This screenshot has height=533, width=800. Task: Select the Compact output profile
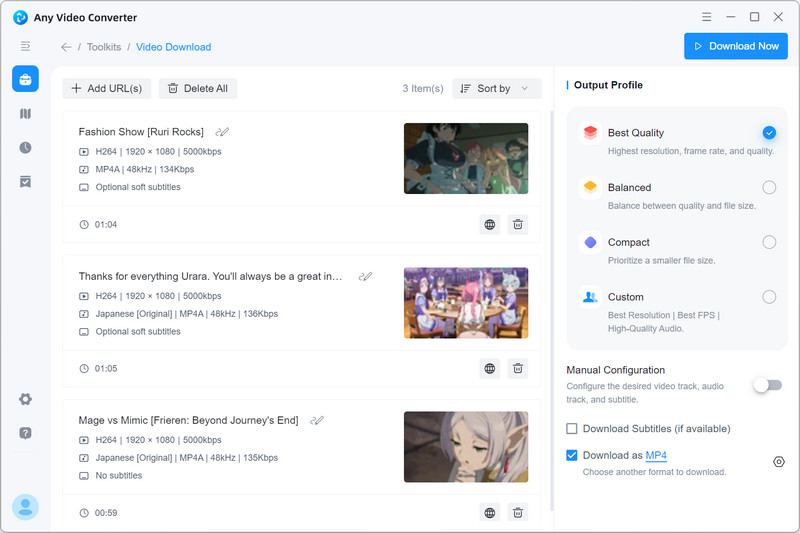[768, 242]
